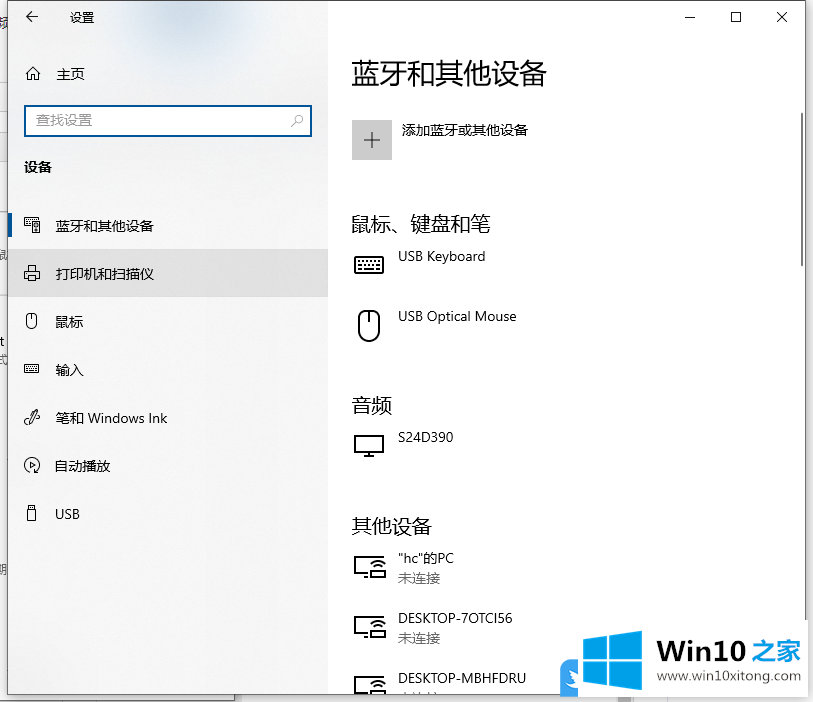
Task: Open the USB settings page
Action: (x=67, y=514)
